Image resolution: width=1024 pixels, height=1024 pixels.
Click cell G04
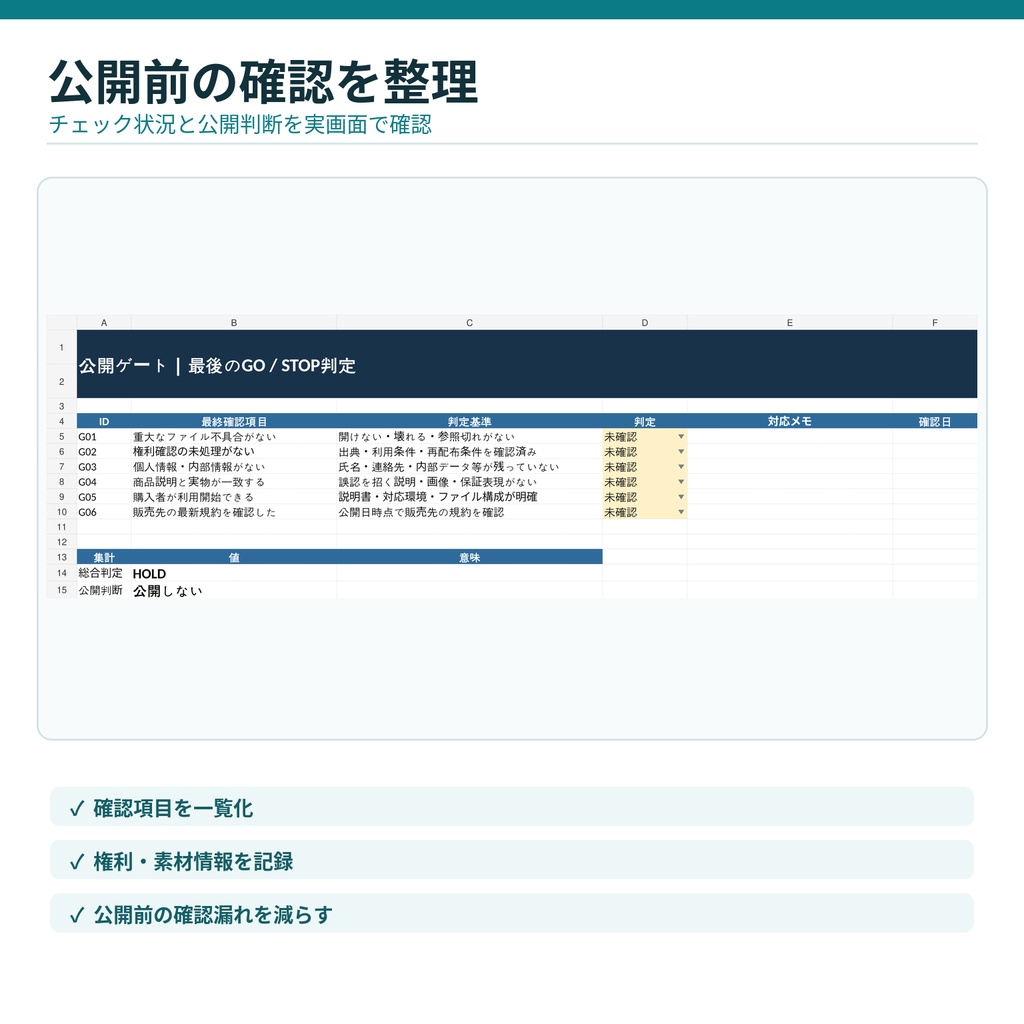pos(104,481)
